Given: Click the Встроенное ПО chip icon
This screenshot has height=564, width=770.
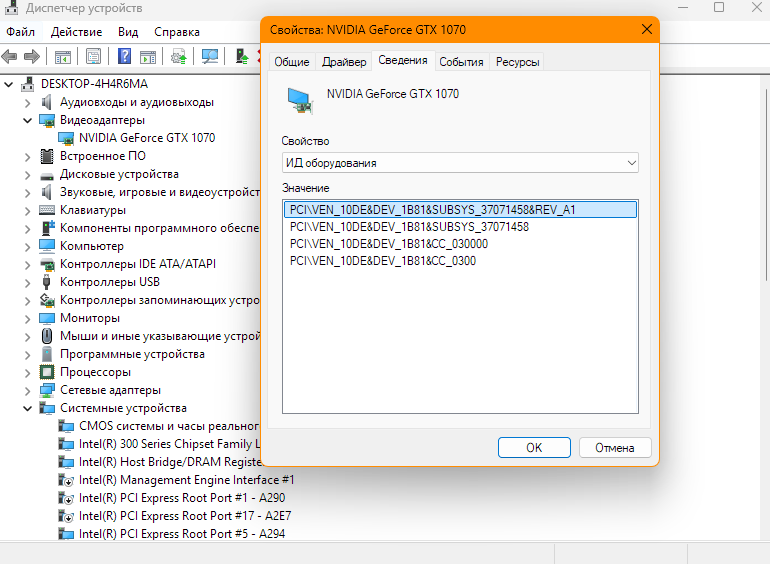Looking at the screenshot, I should [47, 156].
